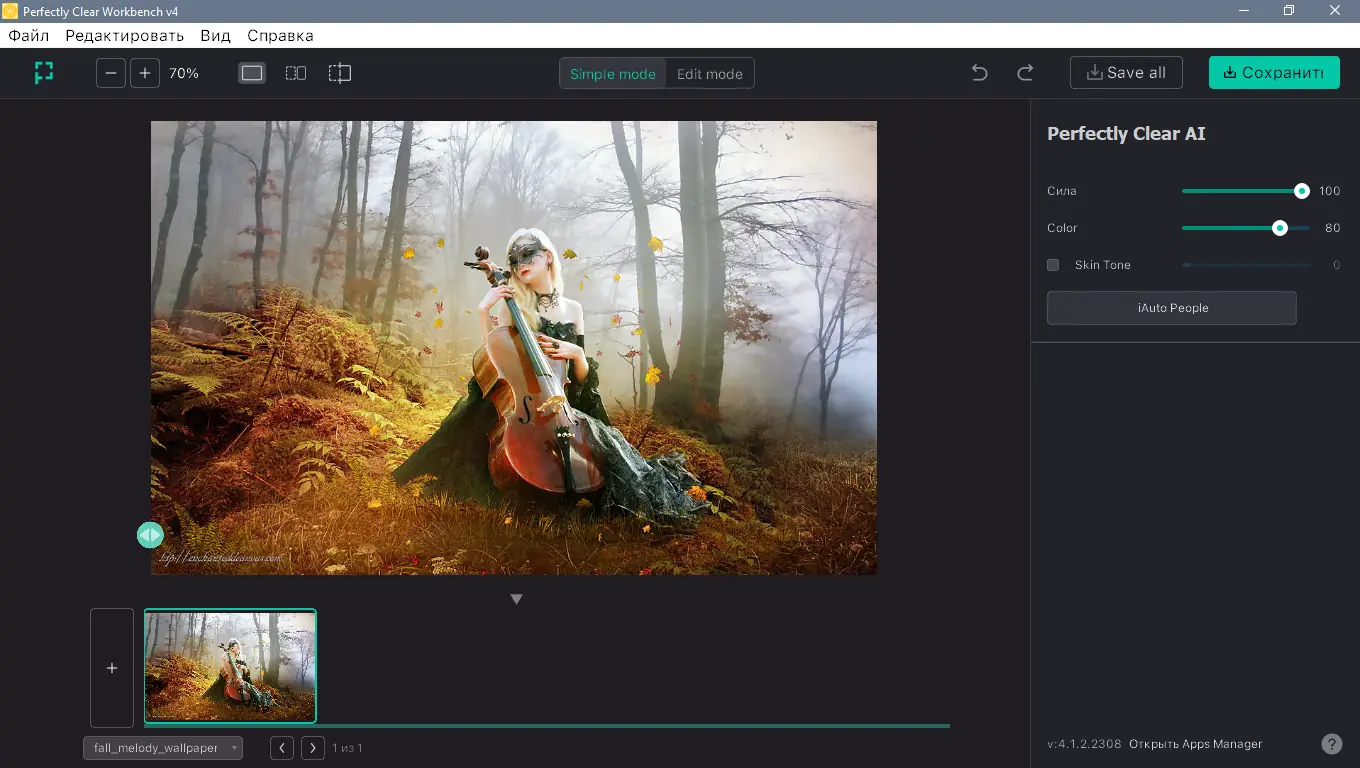The width and height of the screenshot is (1360, 768).
Task: Adjust the Сила strength slider
Action: [1246, 191]
